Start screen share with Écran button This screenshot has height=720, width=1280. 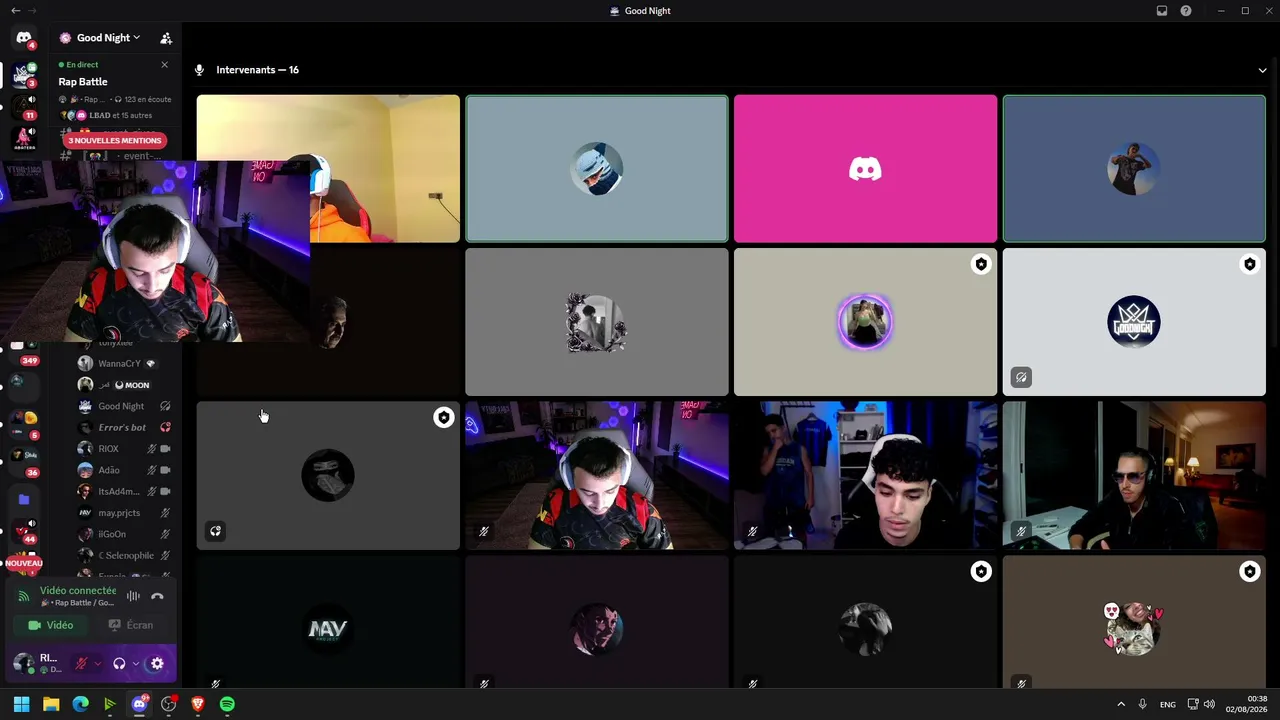pos(131,625)
